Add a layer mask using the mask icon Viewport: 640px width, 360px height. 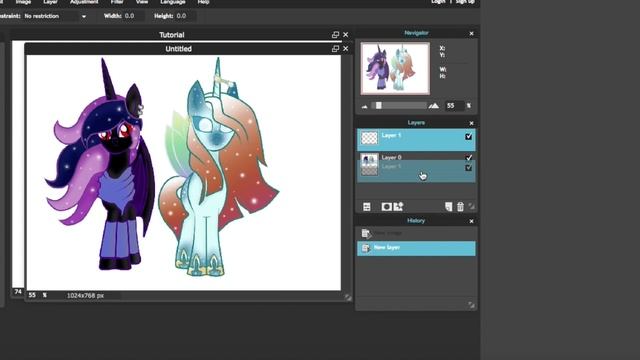386,207
